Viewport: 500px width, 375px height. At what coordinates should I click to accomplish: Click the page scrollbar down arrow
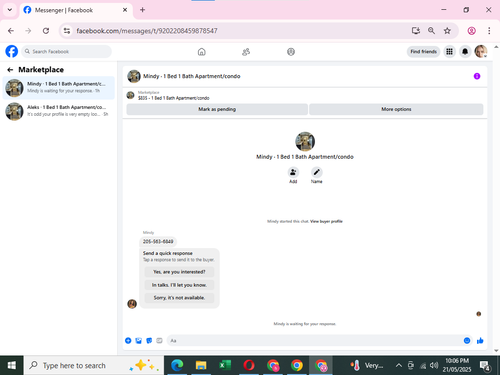(496, 351)
